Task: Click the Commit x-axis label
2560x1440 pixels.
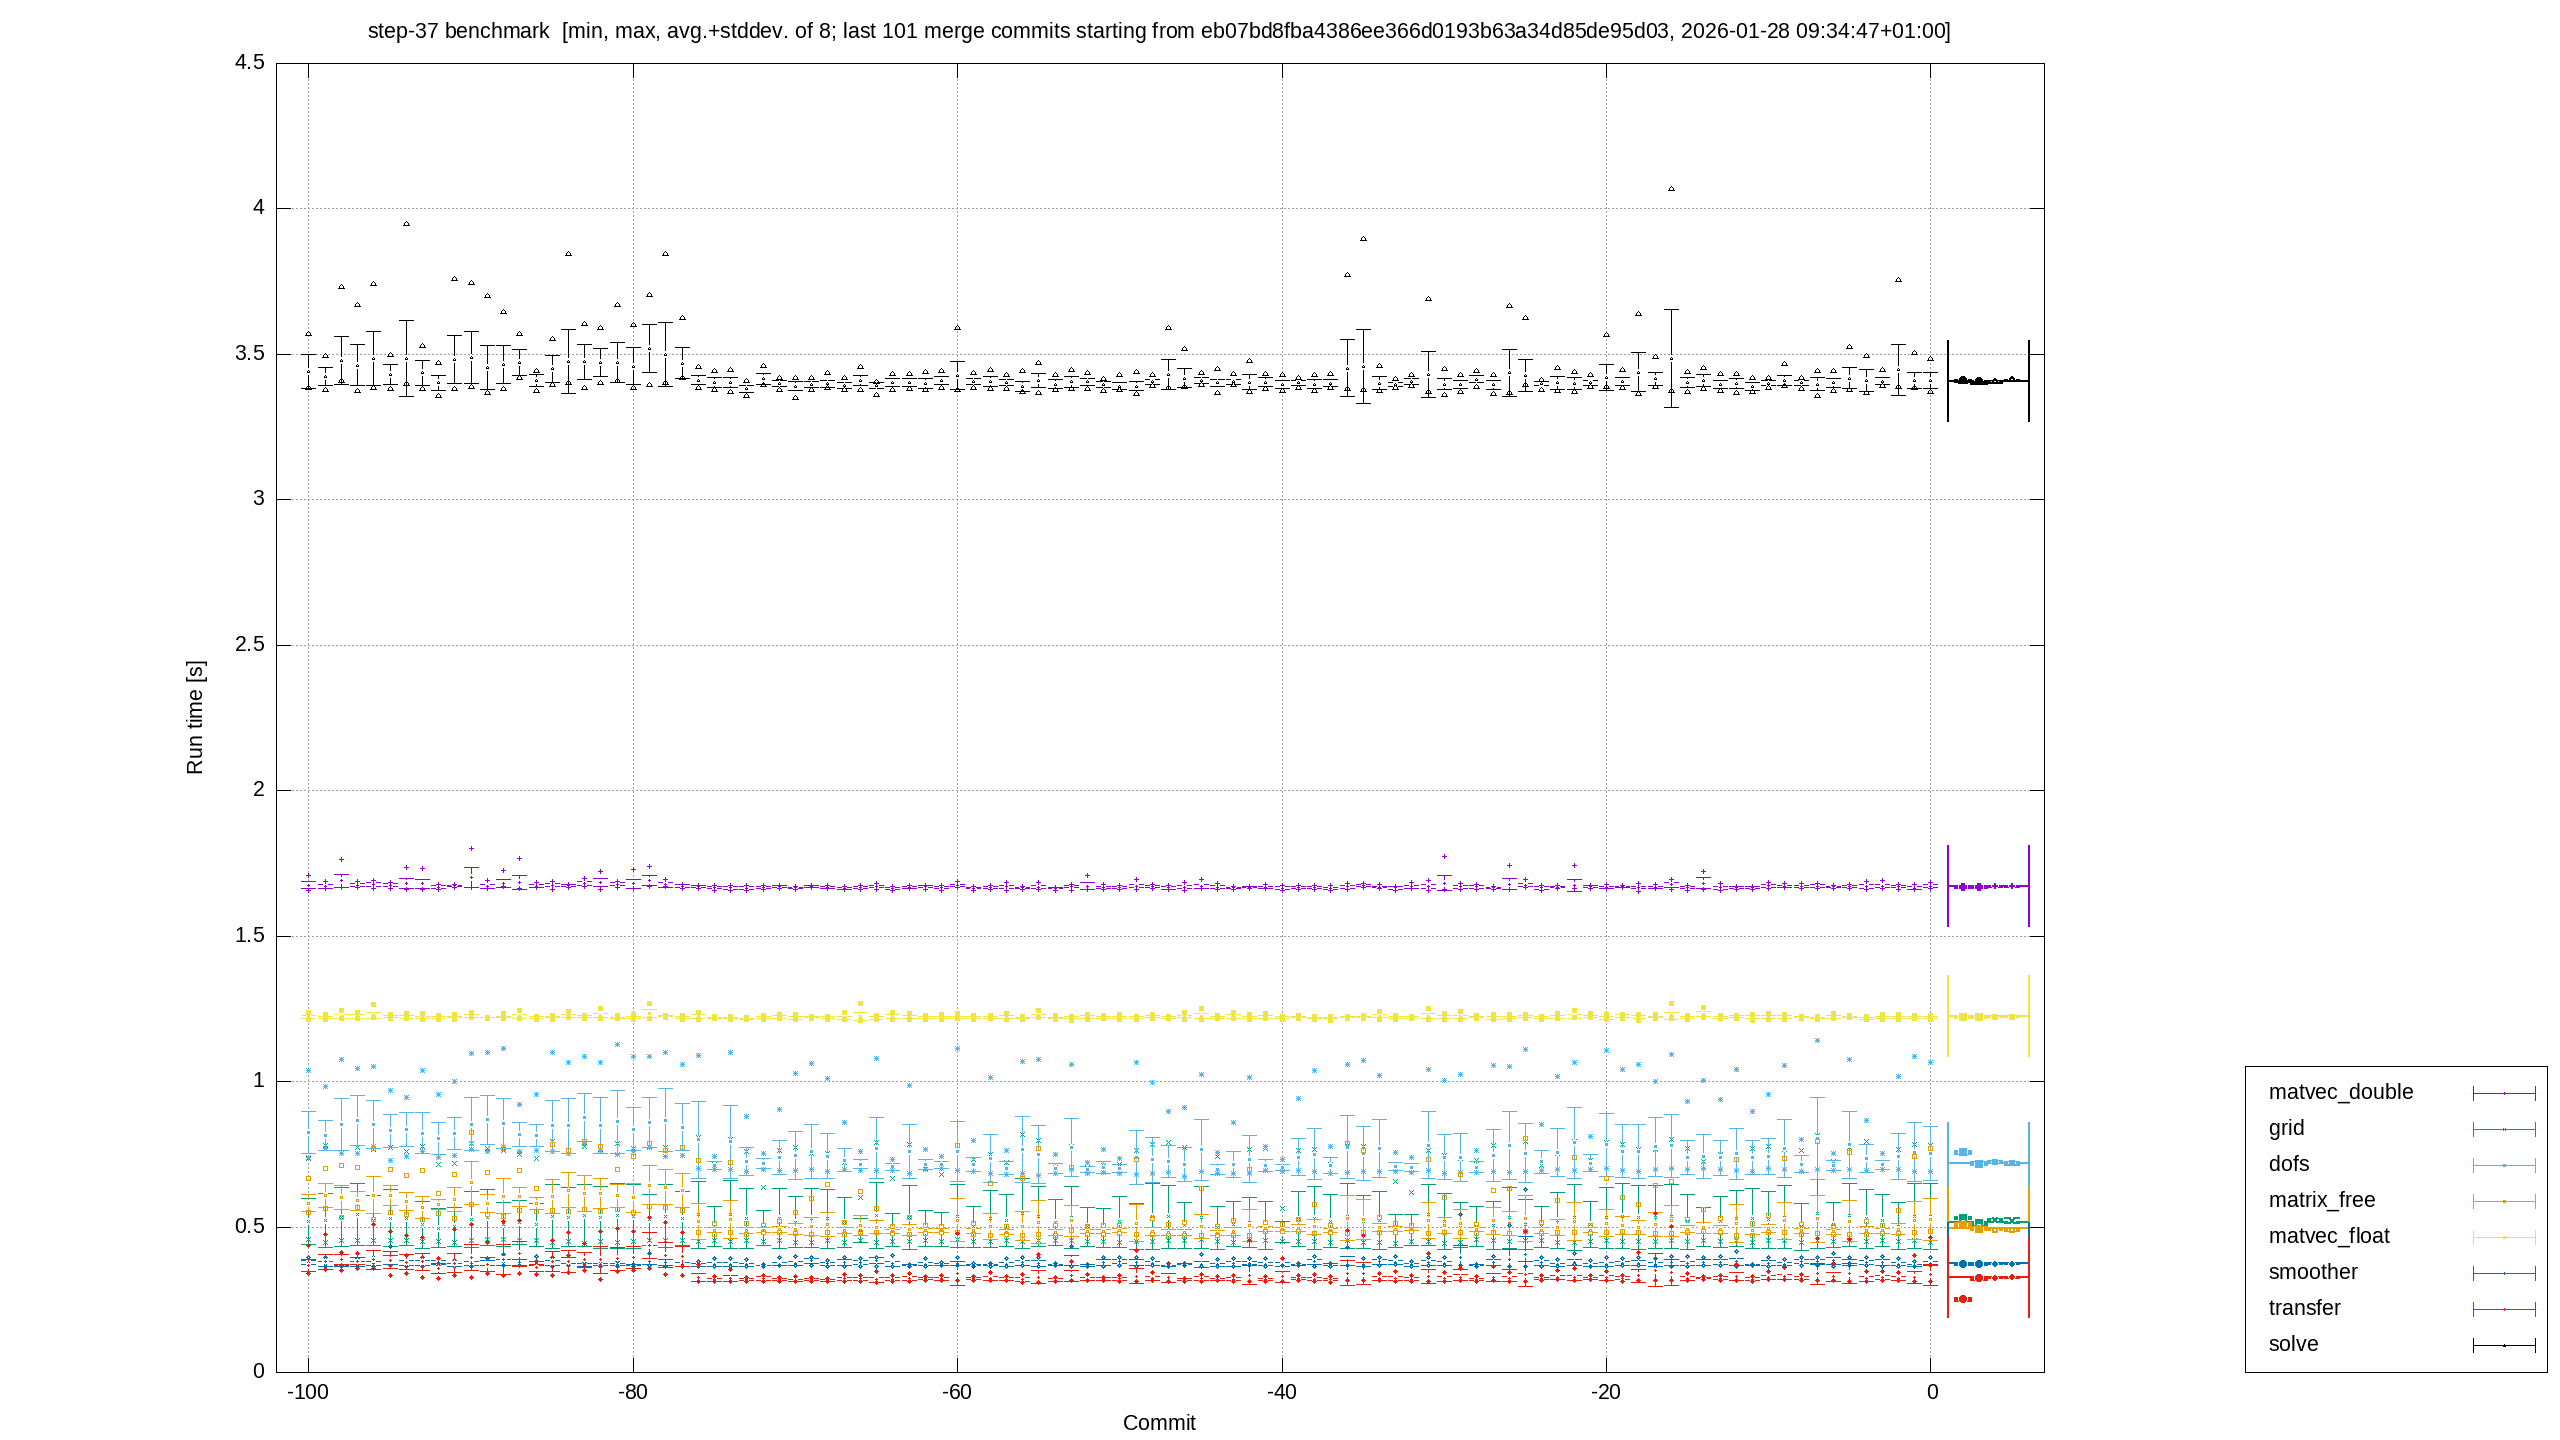Action: click(x=1159, y=1423)
